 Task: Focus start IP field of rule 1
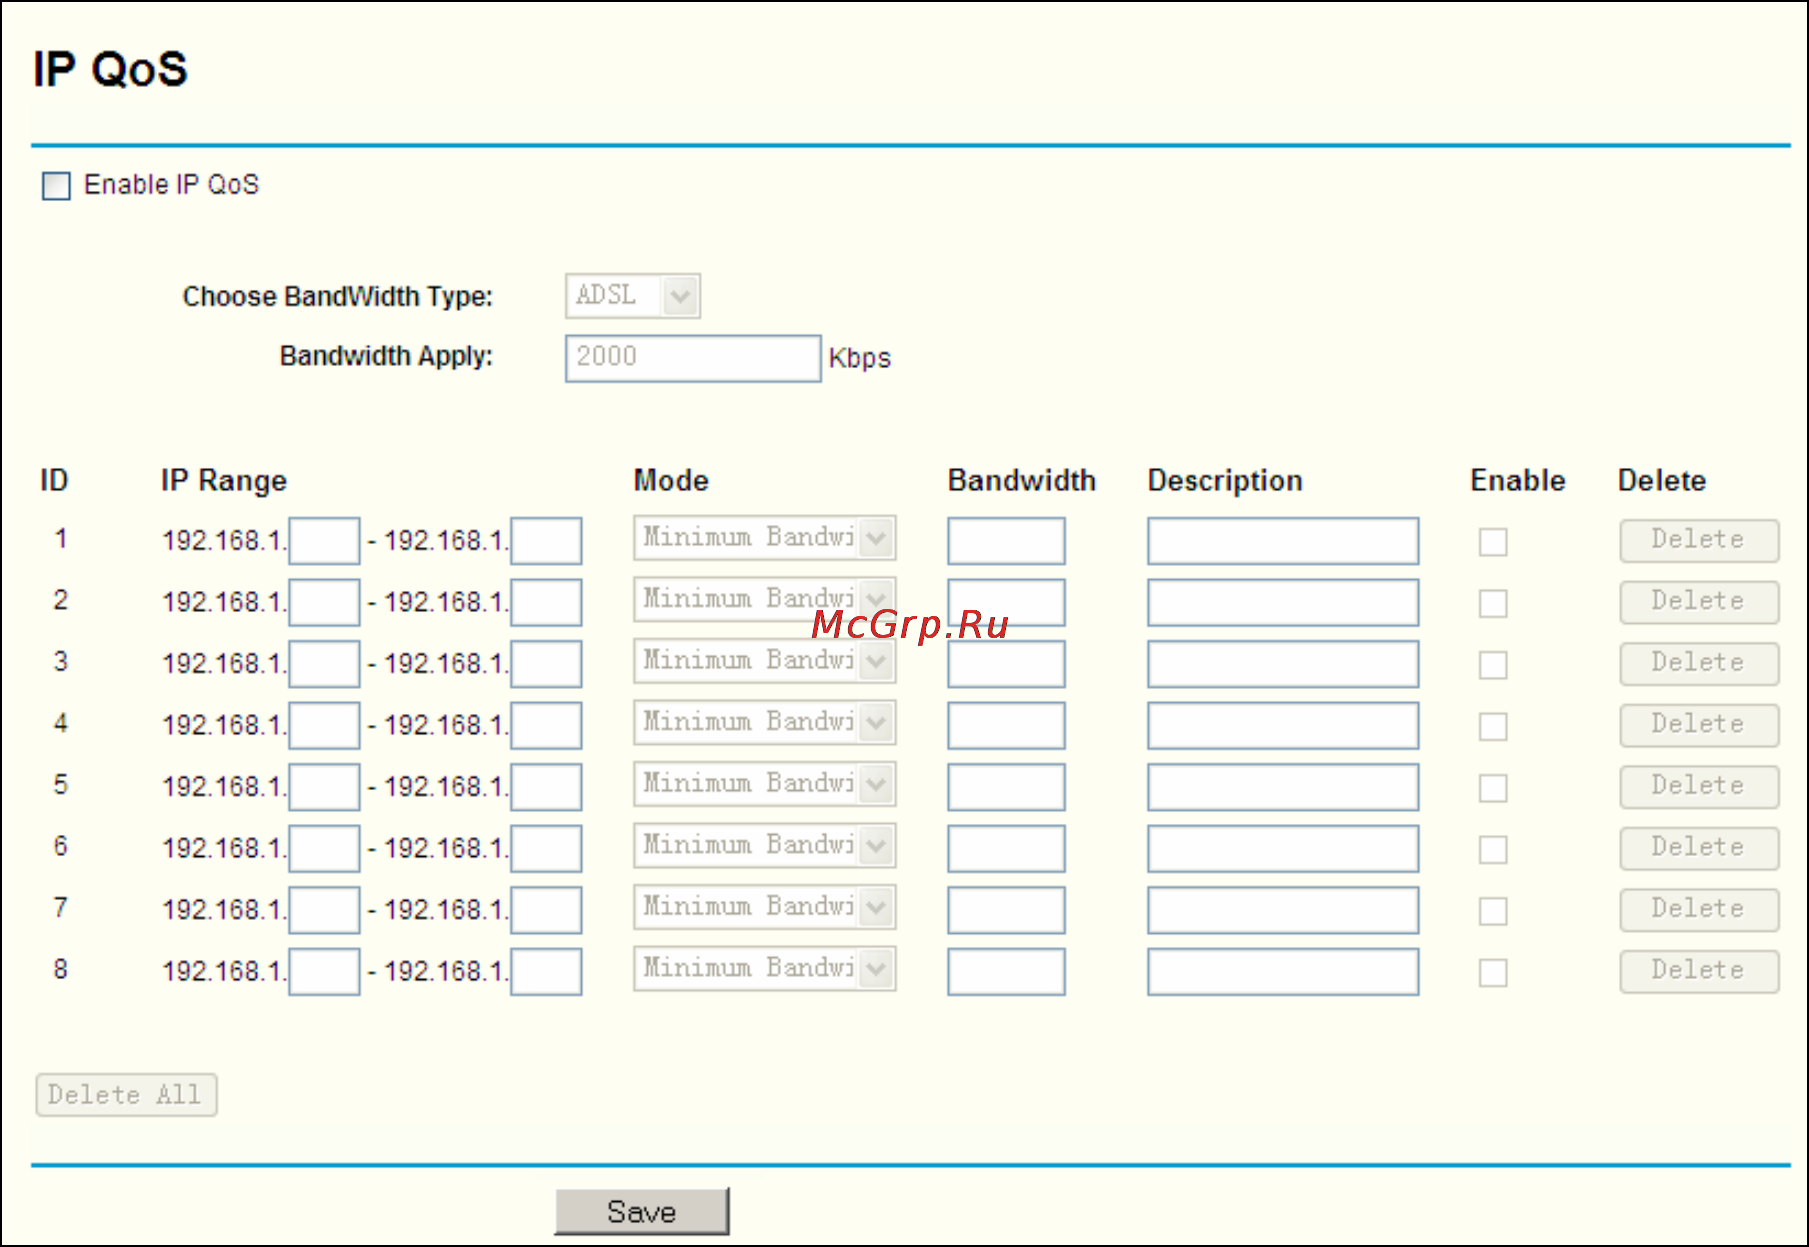coord(324,541)
